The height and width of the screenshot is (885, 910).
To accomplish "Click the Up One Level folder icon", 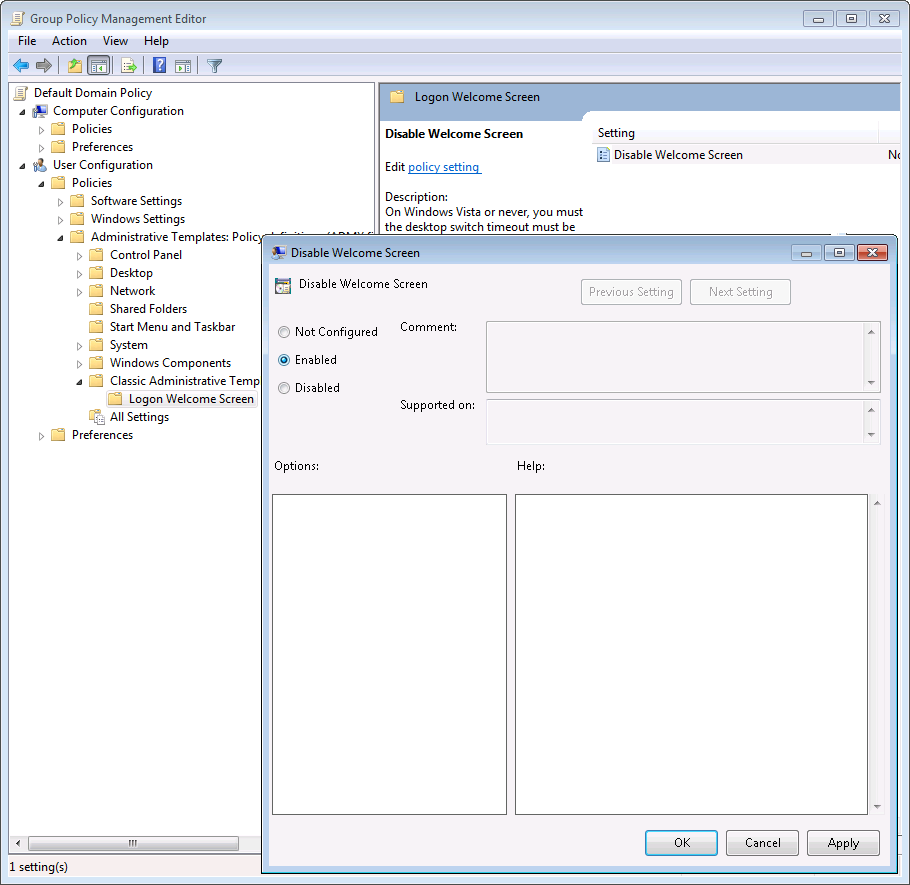I will point(74,66).
